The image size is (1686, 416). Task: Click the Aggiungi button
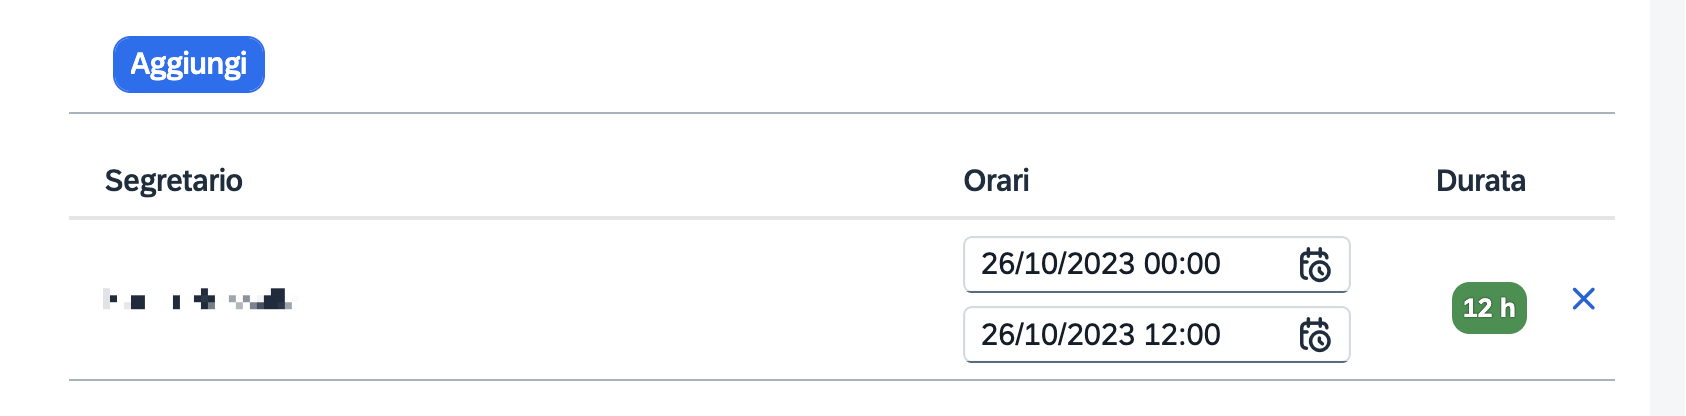coord(188,64)
